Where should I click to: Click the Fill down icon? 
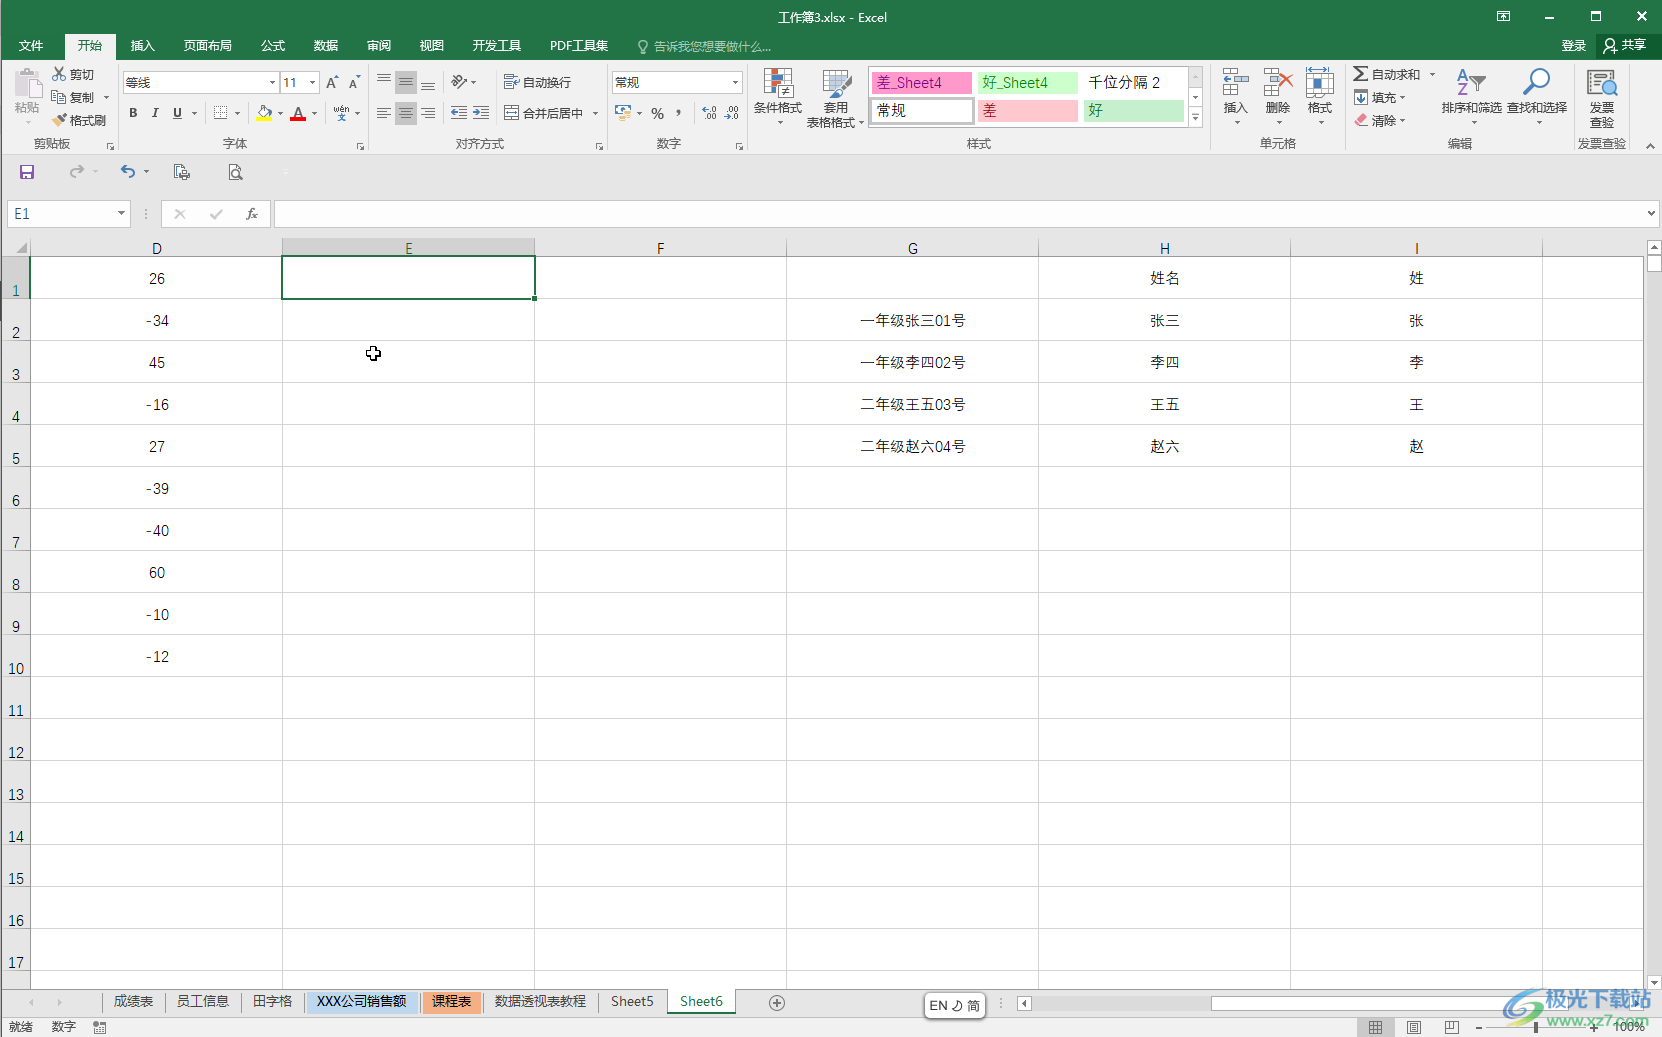point(1361,97)
